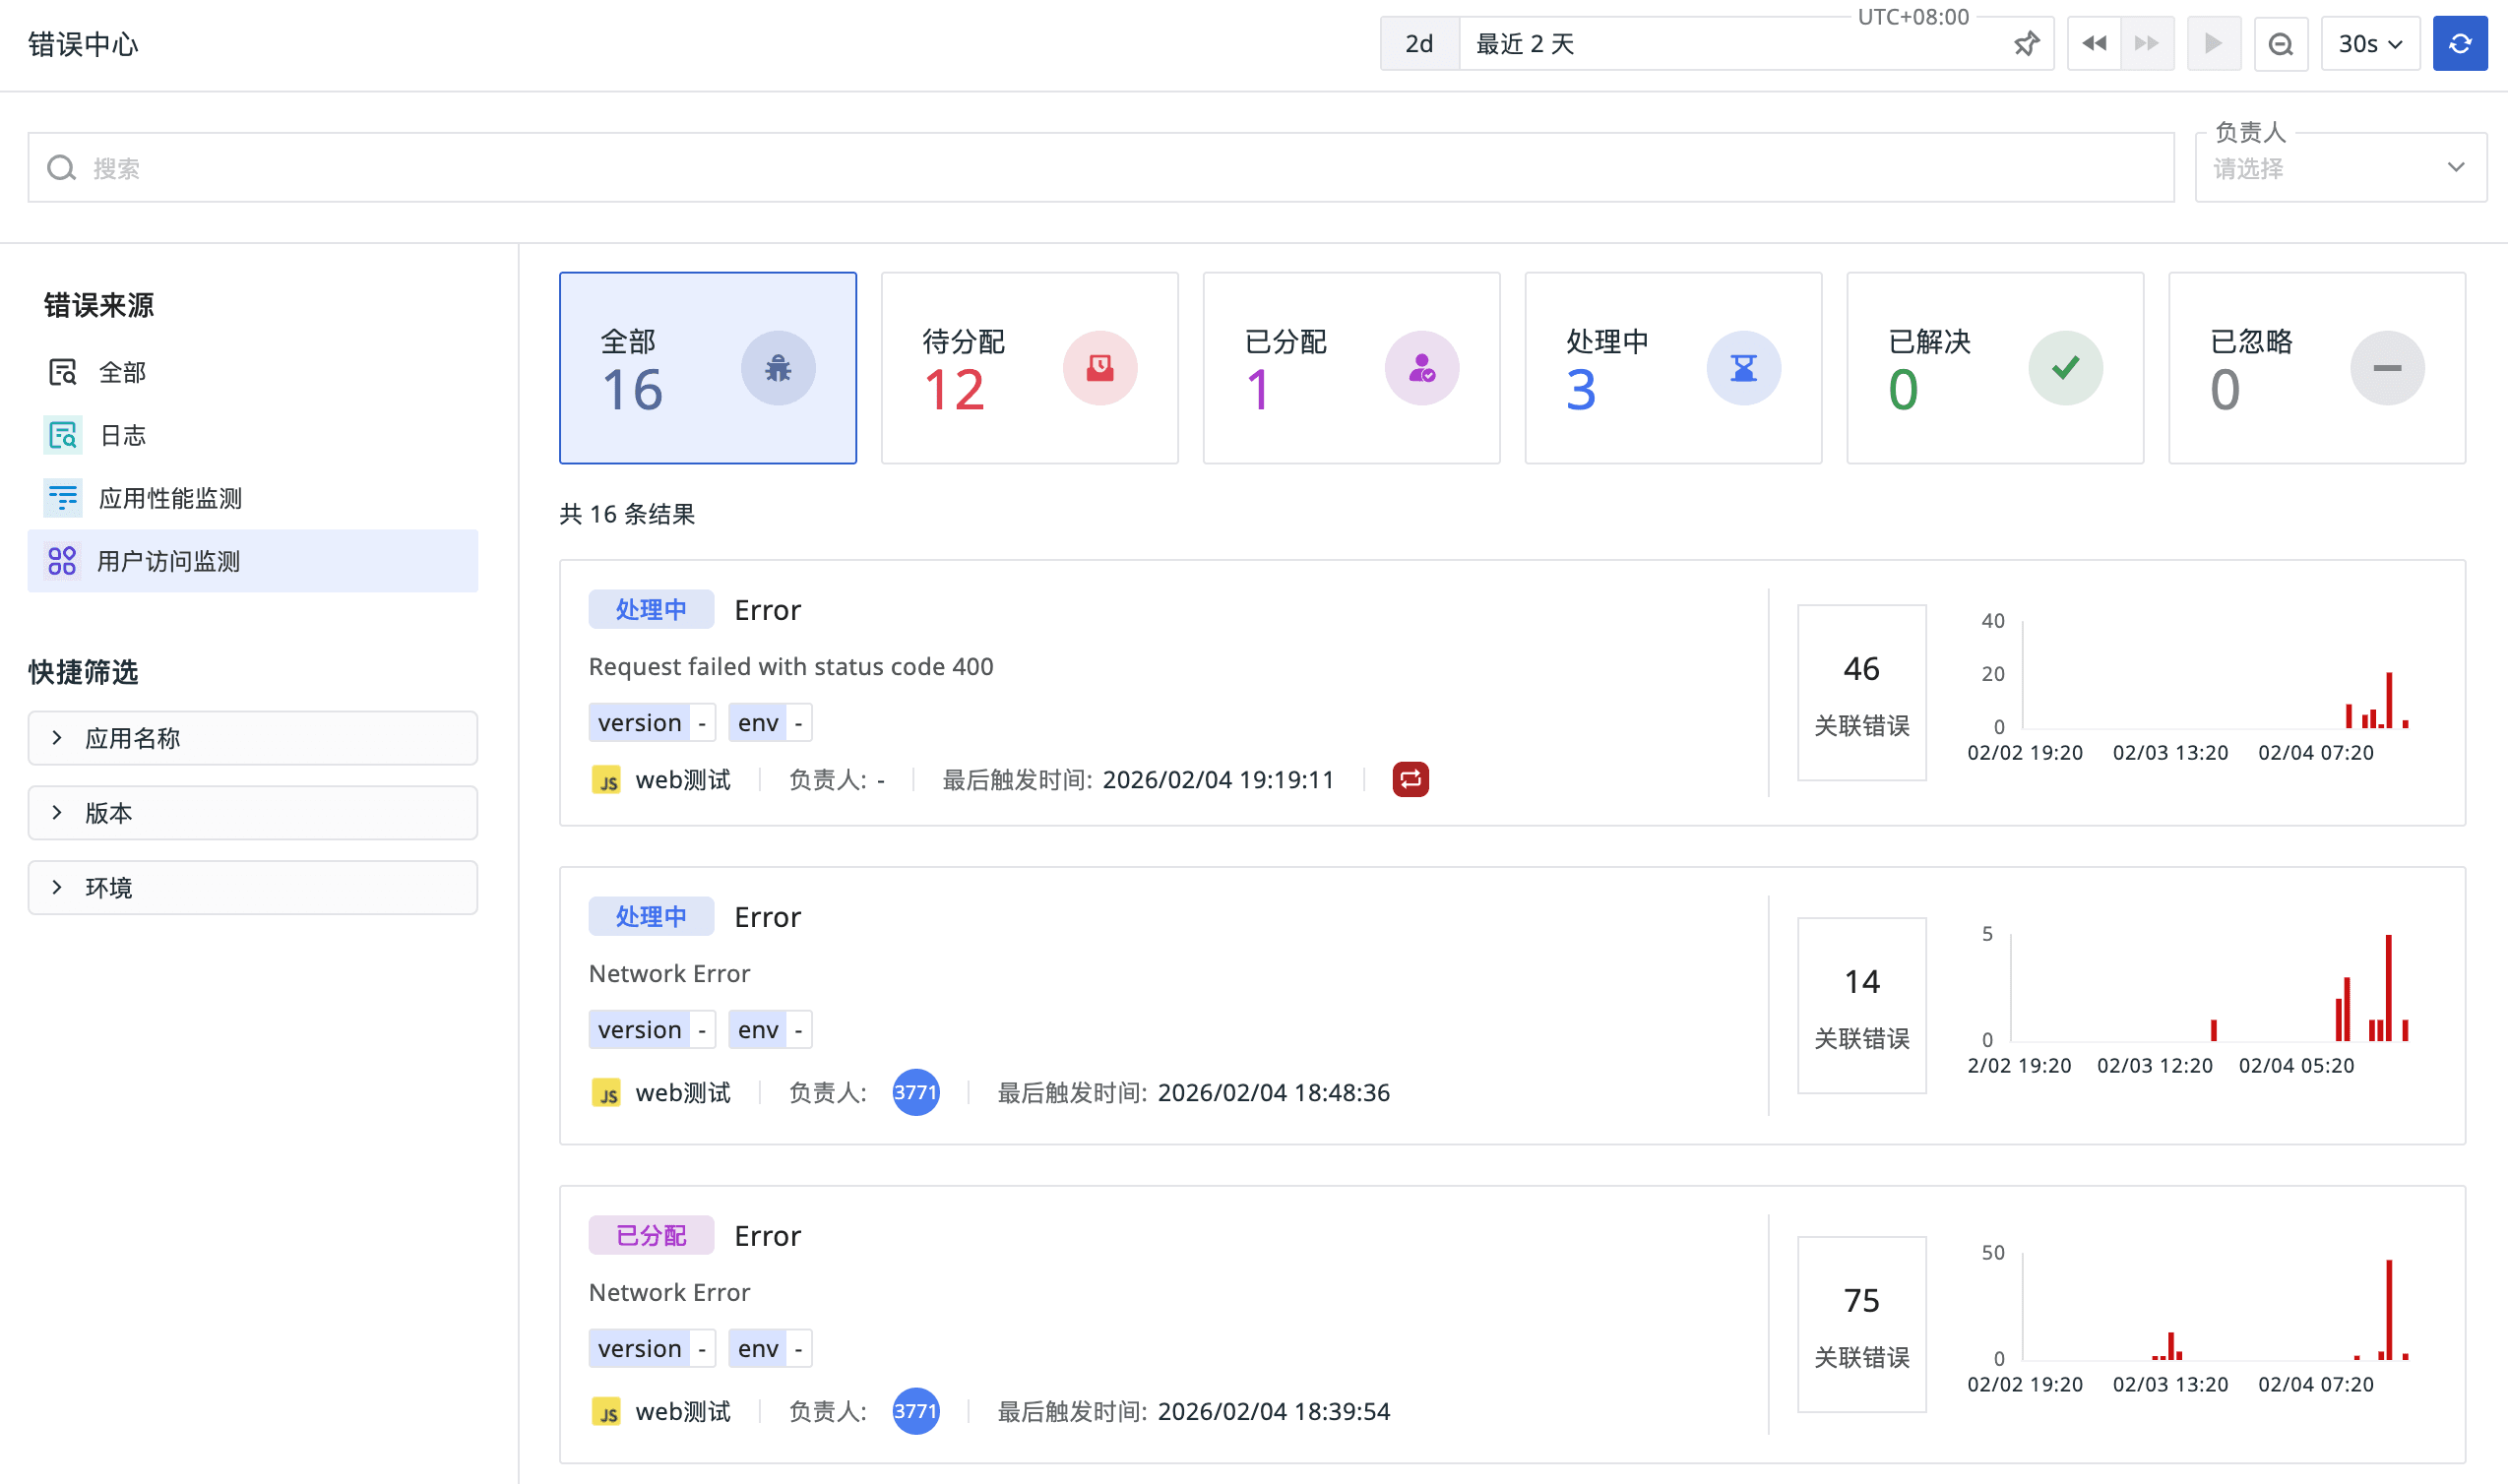Image resolution: width=2508 pixels, height=1484 pixels.
Task: Click the pin time range icon
Action: [2025, 44]
